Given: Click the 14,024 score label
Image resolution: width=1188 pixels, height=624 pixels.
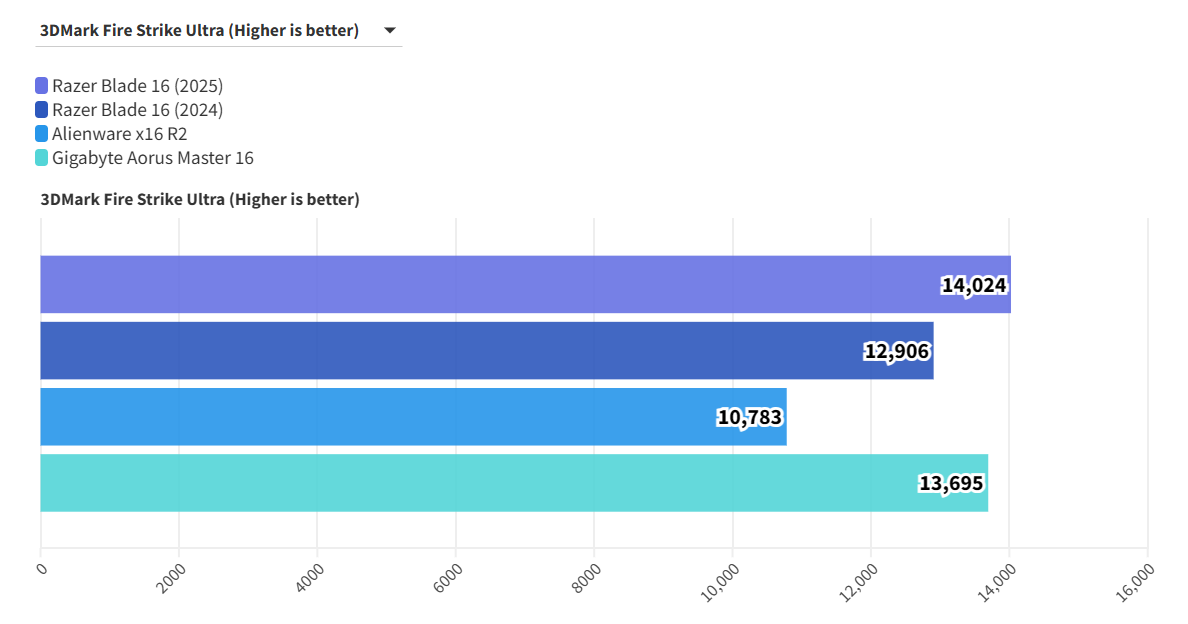Looking at the screenshot, I should [x=974, y=285].
